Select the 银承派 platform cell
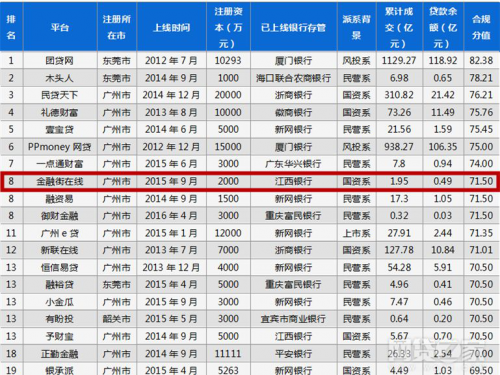 (x=60, y=370)
